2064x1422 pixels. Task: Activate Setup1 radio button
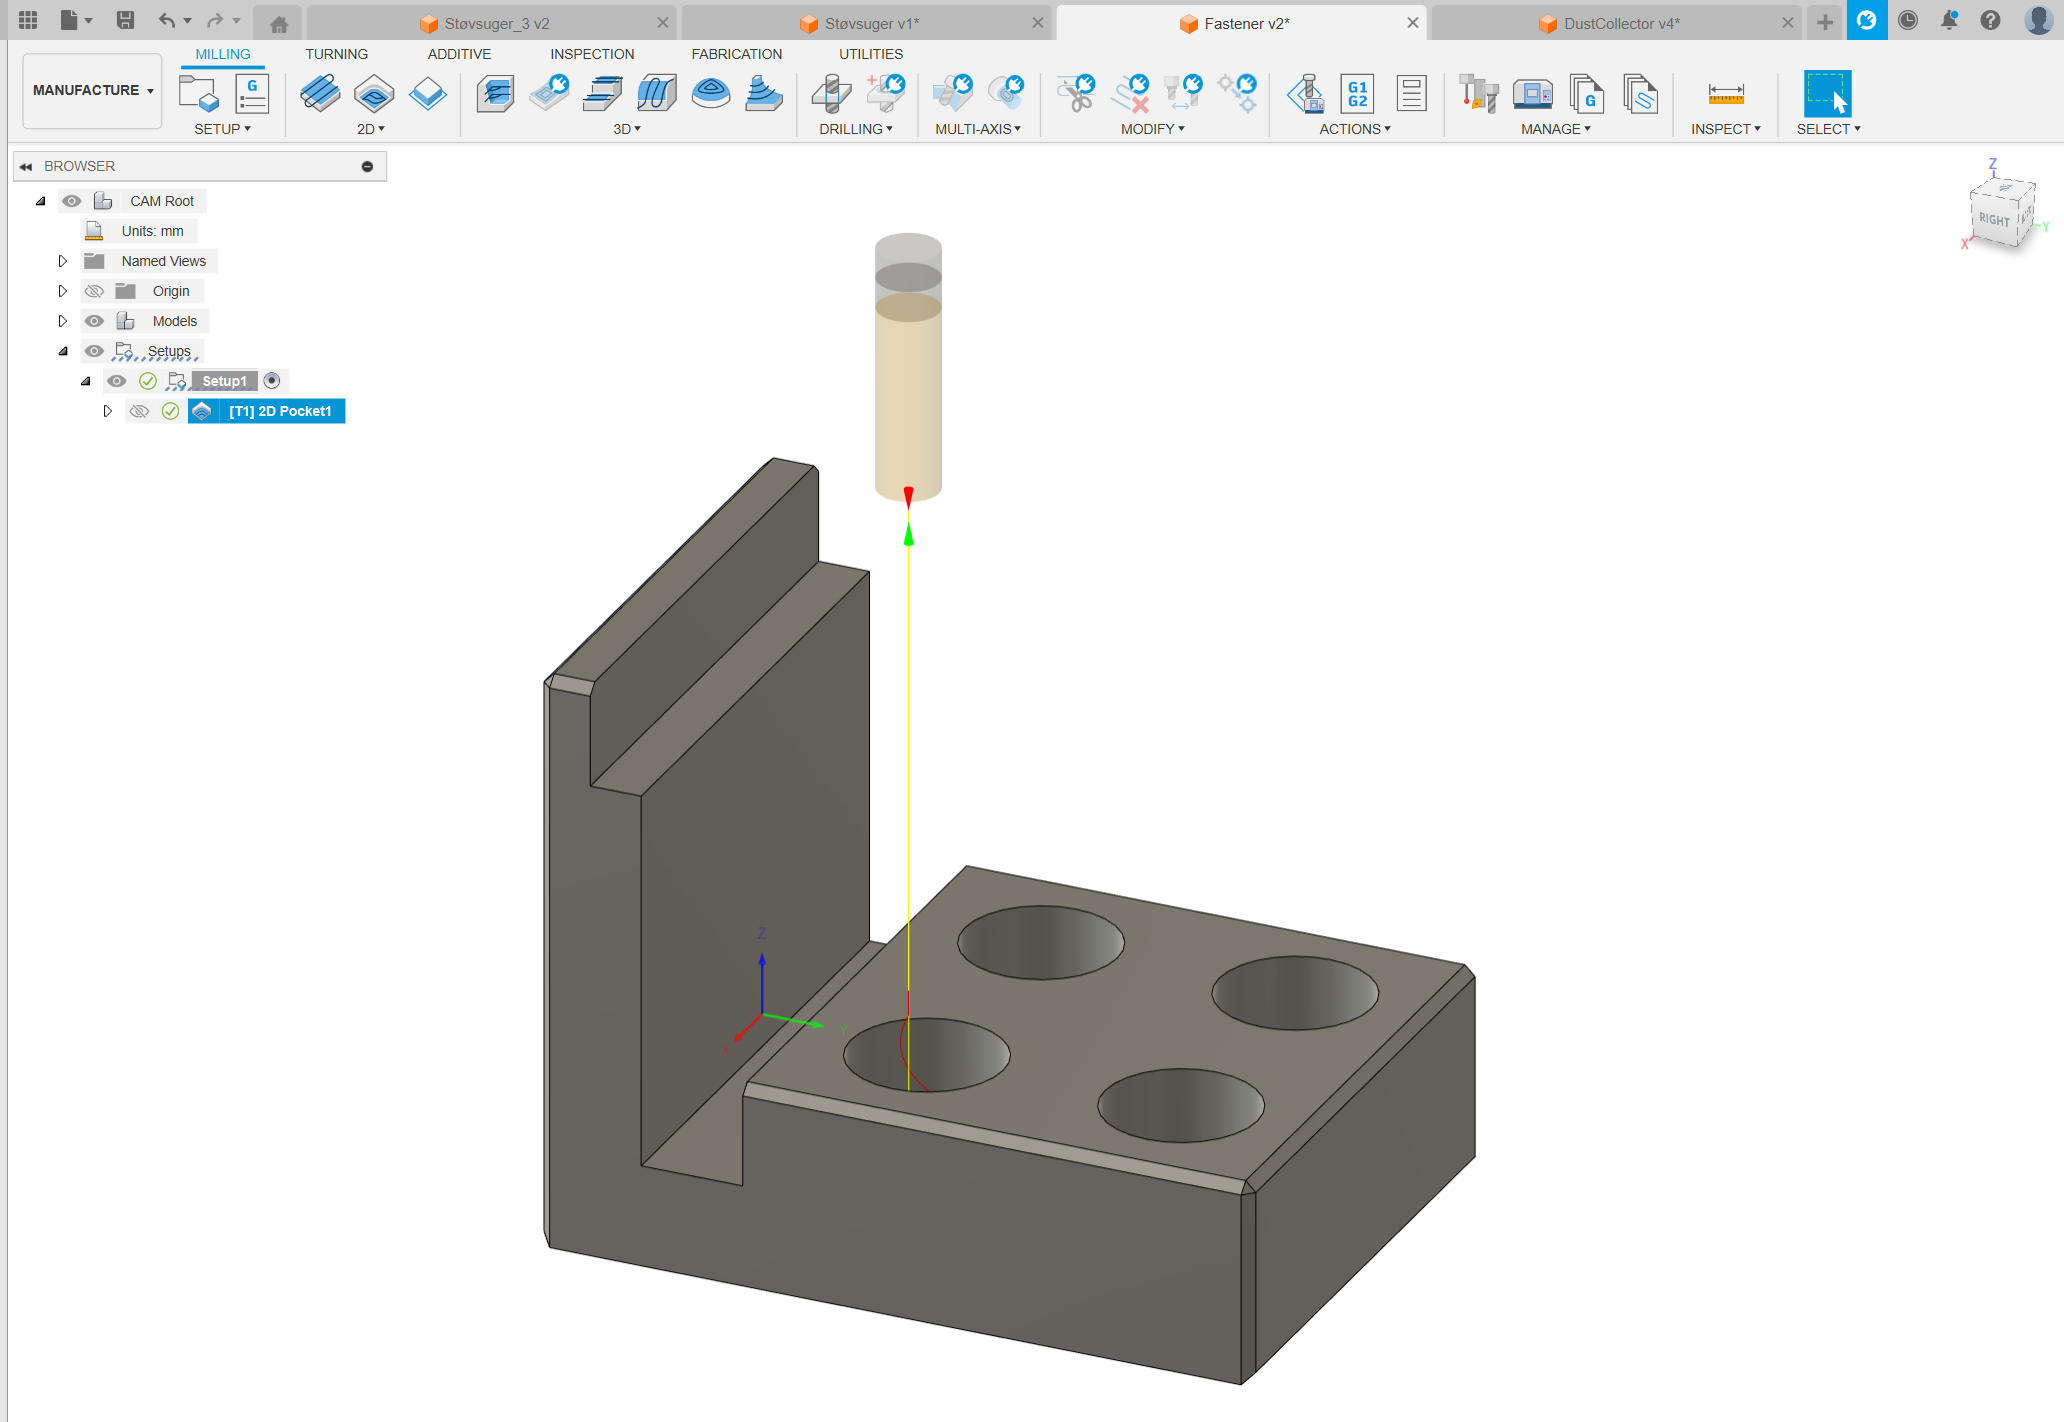coord(272,381)
